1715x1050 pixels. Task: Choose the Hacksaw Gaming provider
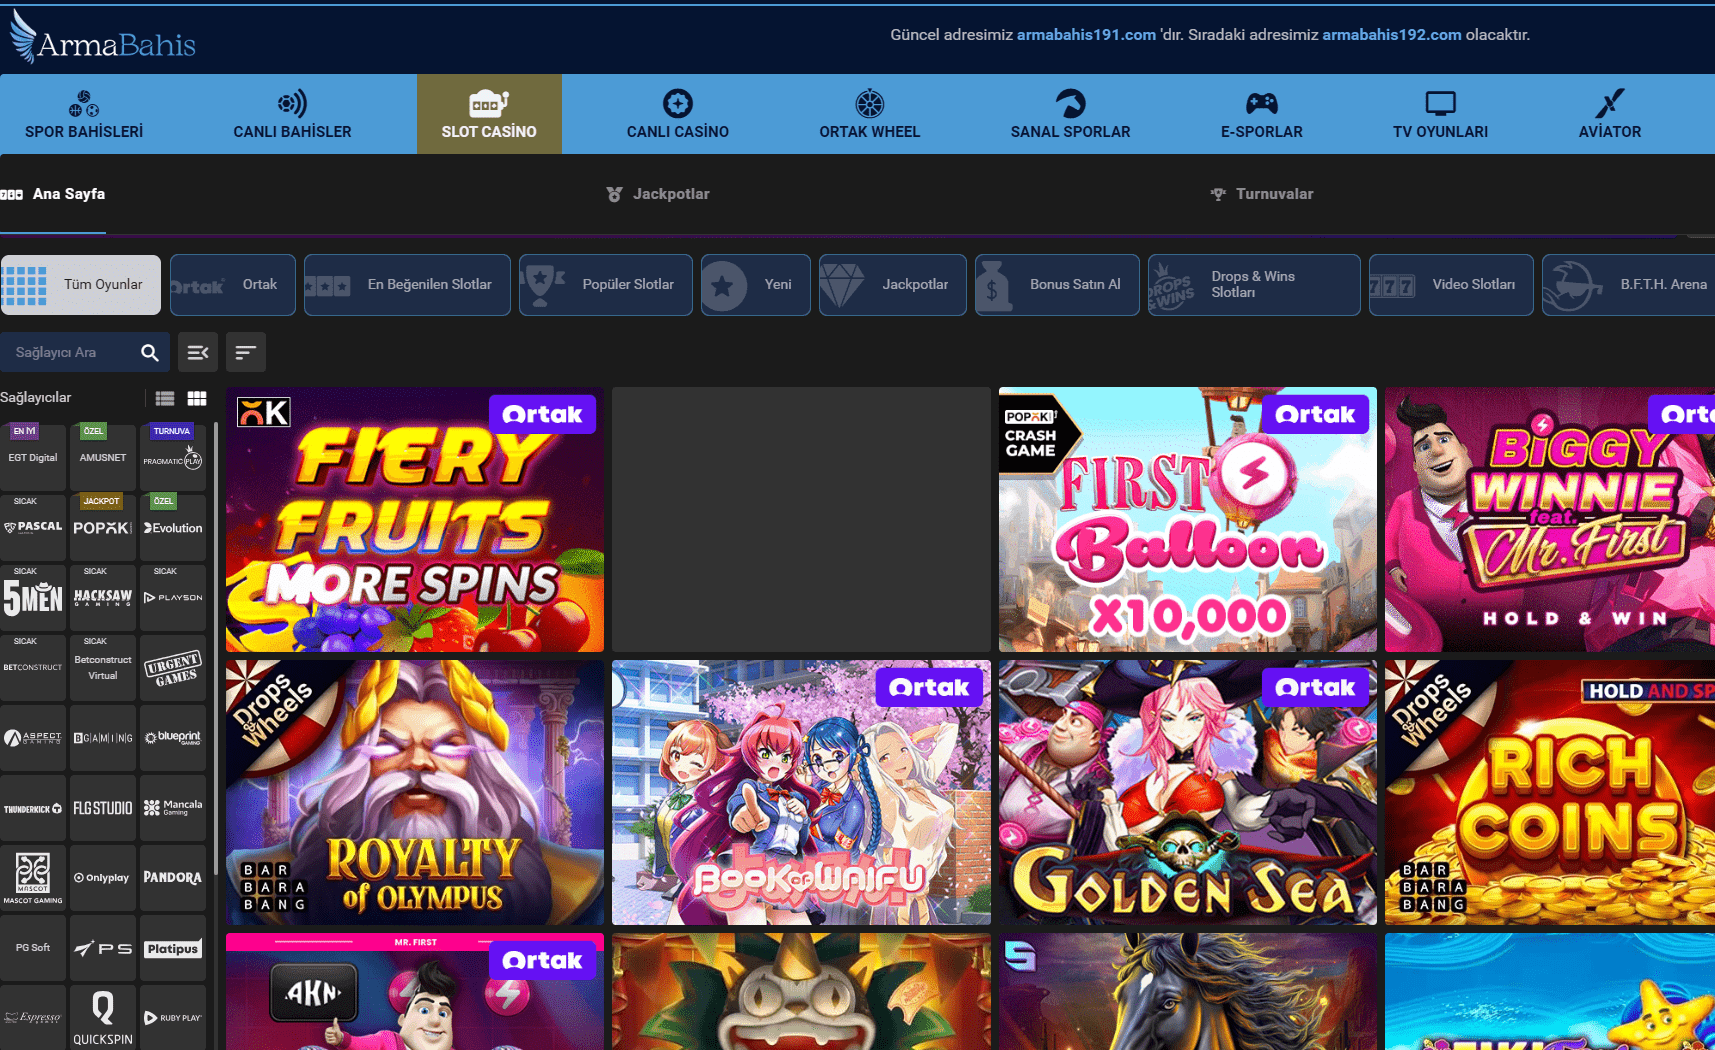(103, 597)
